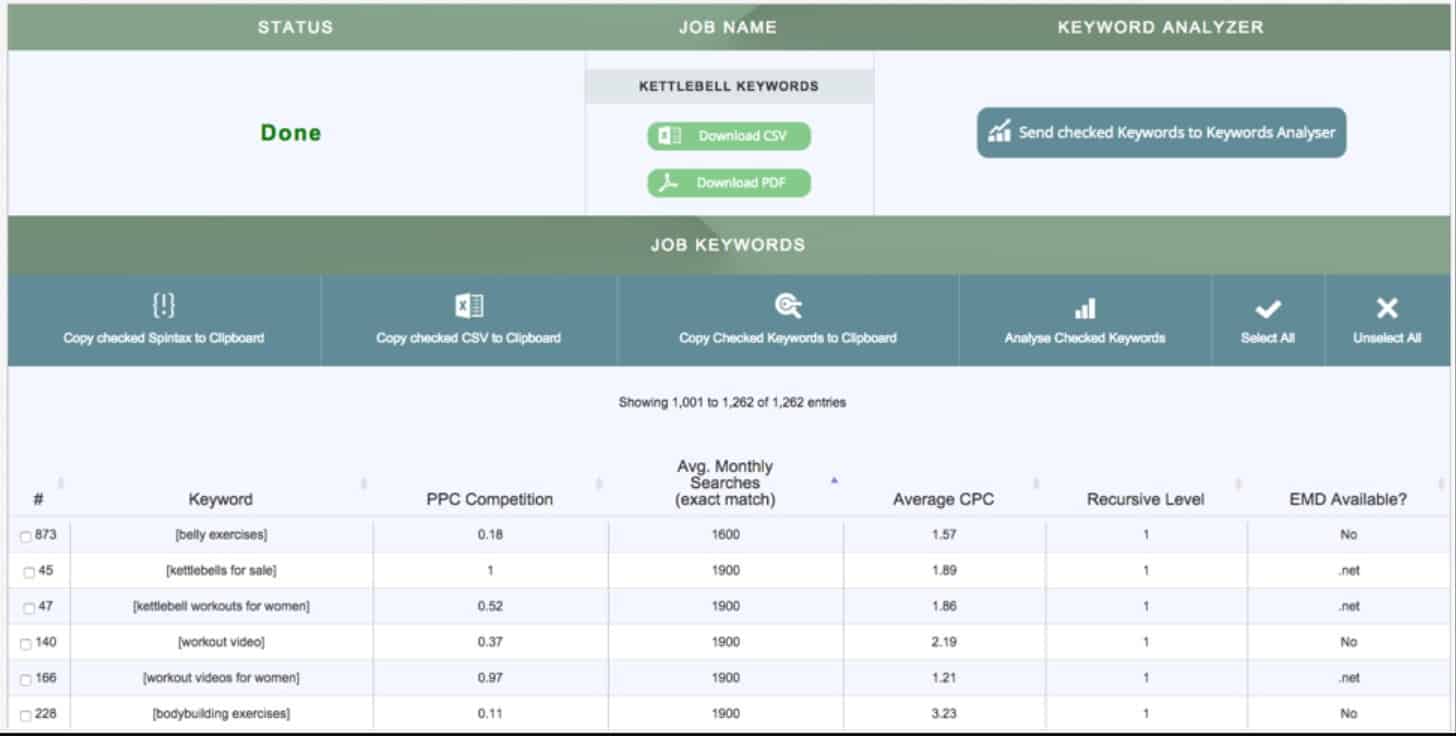Click the Copy Checked Keywords target icon
This screenshot has height=736, width=1456.
(x=788, y=306)
